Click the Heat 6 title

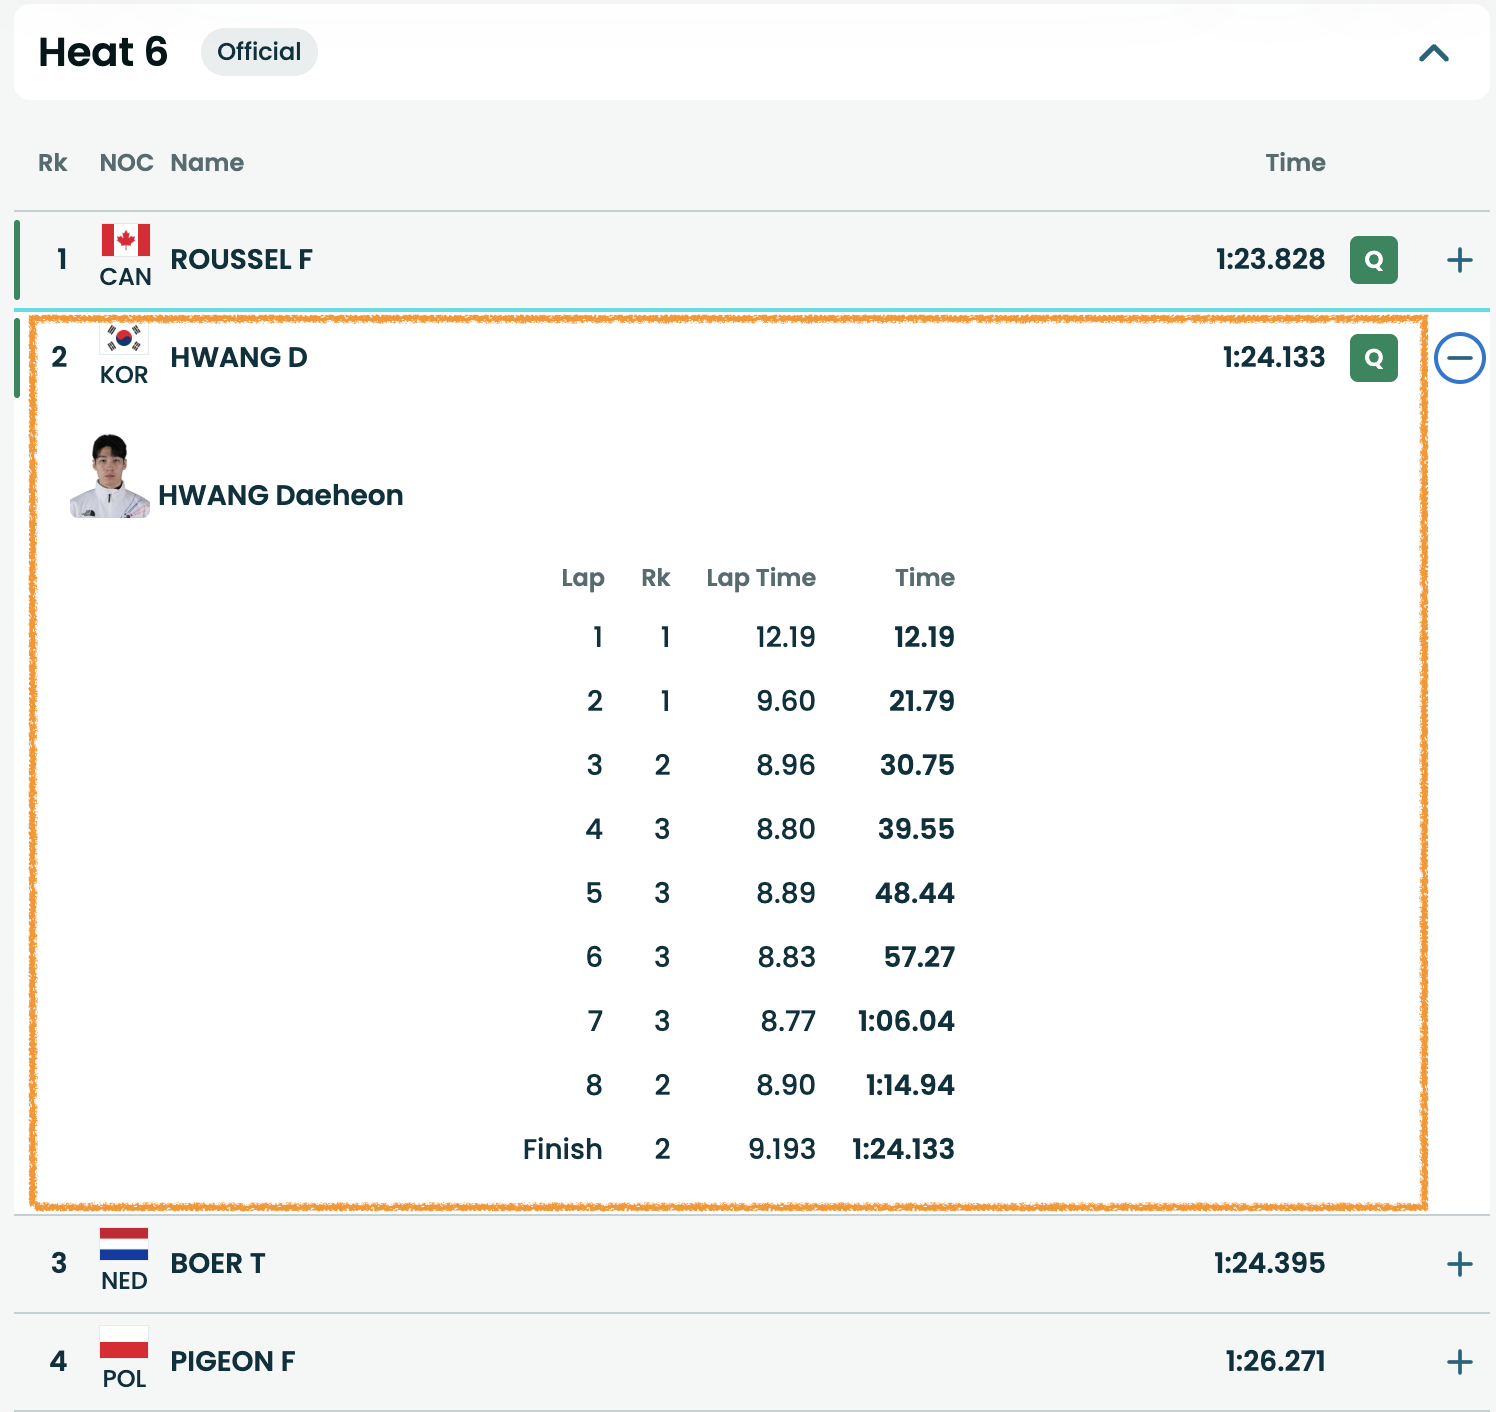point(103,52)
